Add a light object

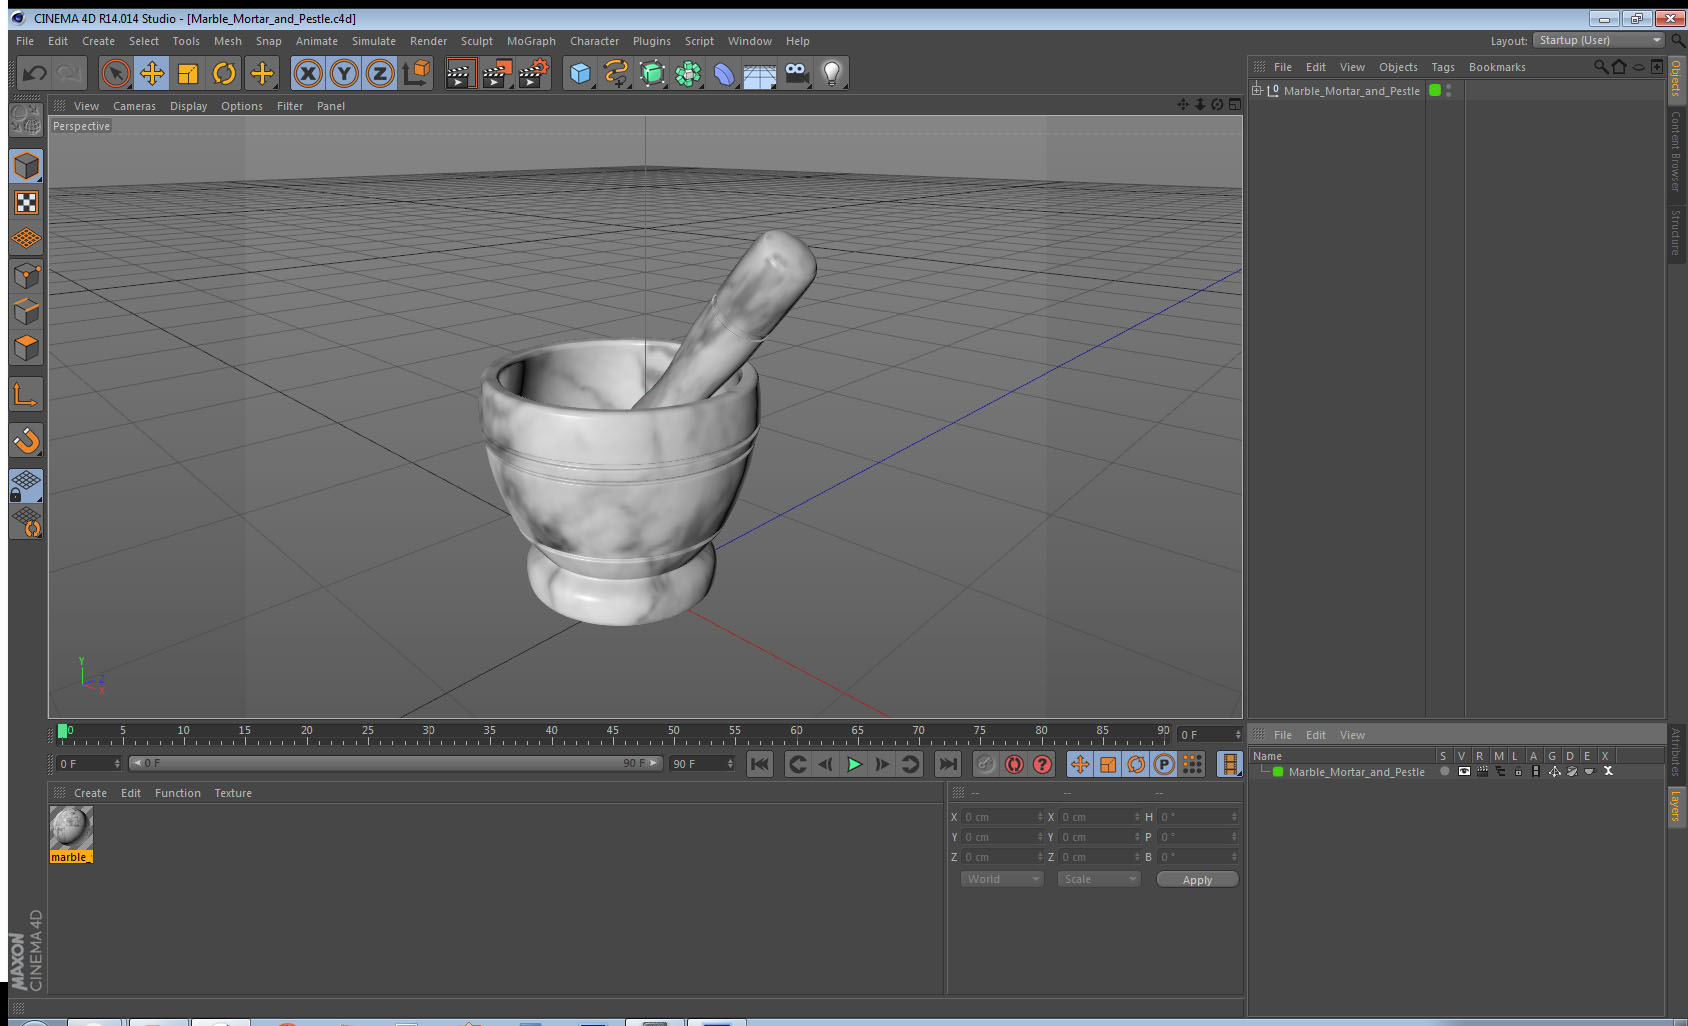(x=832, y=73)
